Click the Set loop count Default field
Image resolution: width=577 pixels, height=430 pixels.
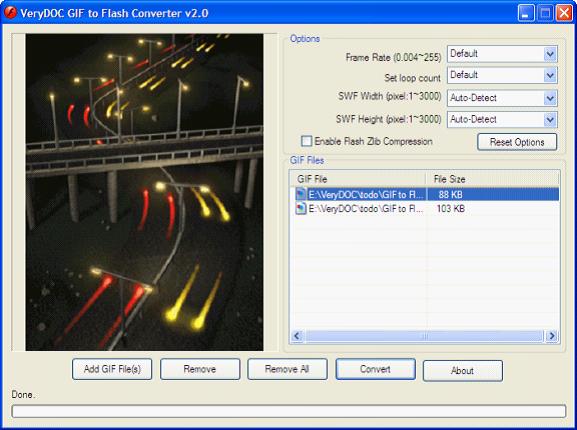click(x=496, y=75)
